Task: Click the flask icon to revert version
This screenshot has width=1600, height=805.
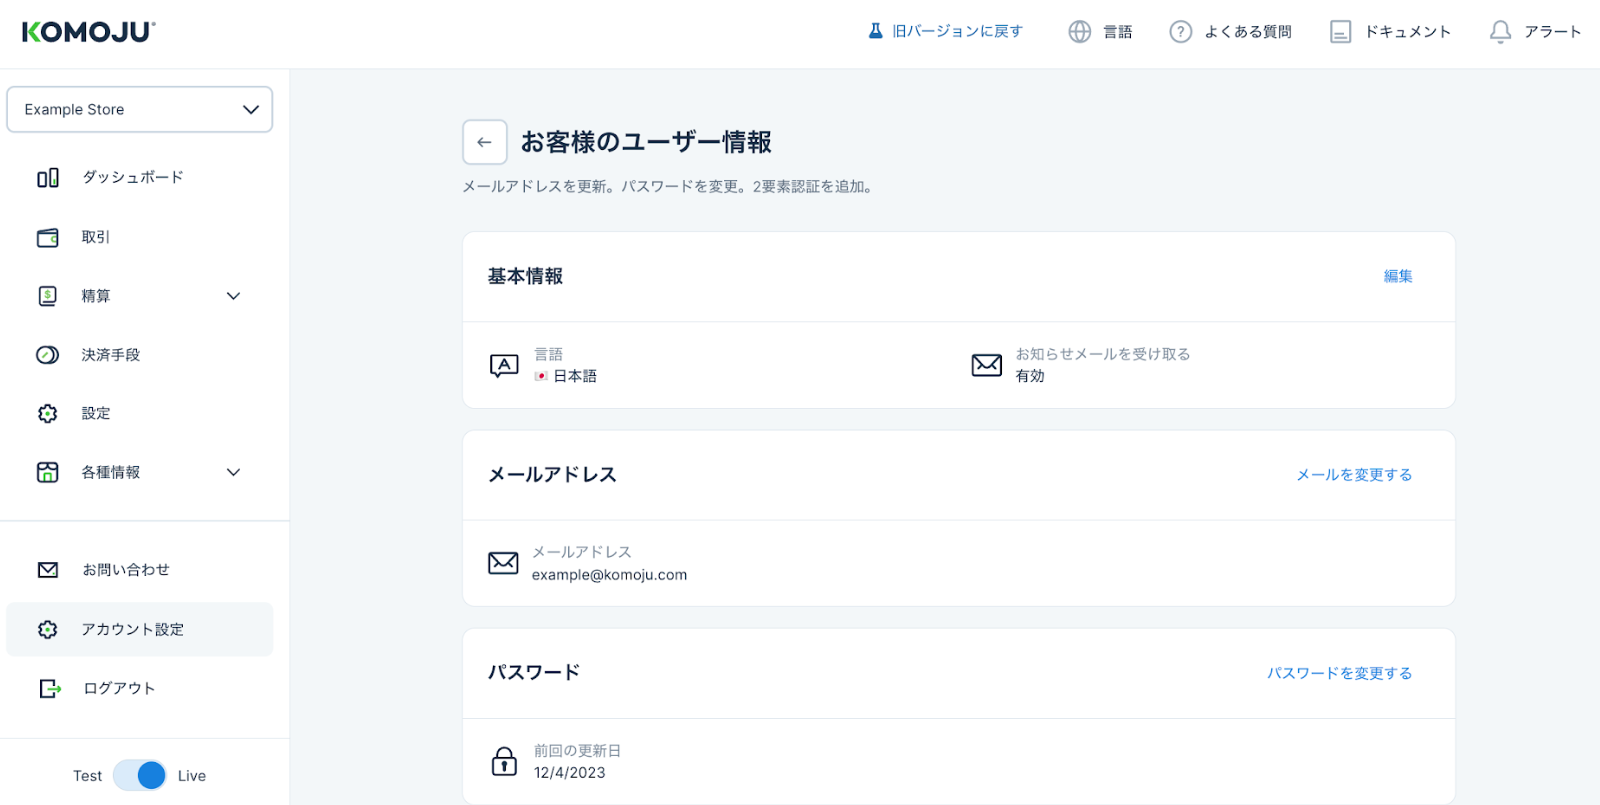Action: point(875,31)
